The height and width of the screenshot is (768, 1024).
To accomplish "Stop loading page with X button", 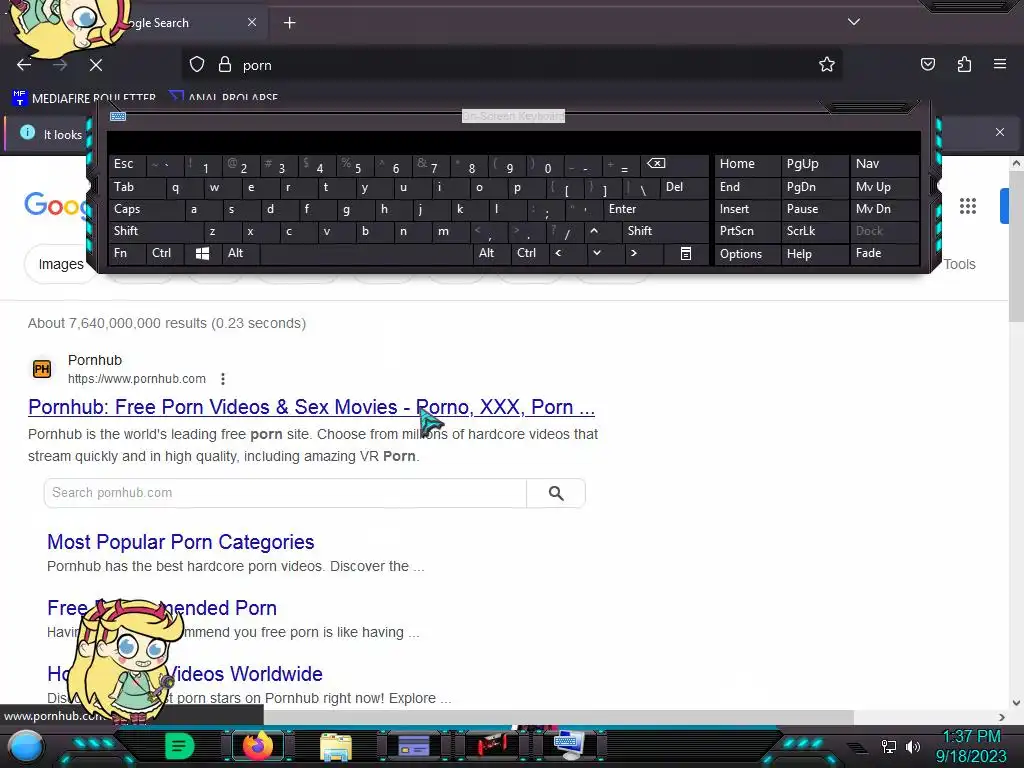I will 95,65.
